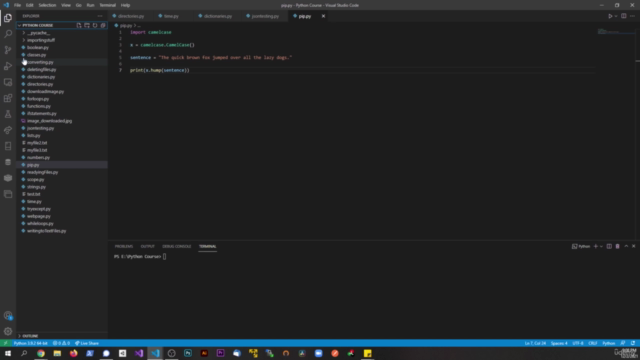This screenshot has width=640, height=360.
Task: Close the pip.py editor tab
Action: [x=323, y=16]
